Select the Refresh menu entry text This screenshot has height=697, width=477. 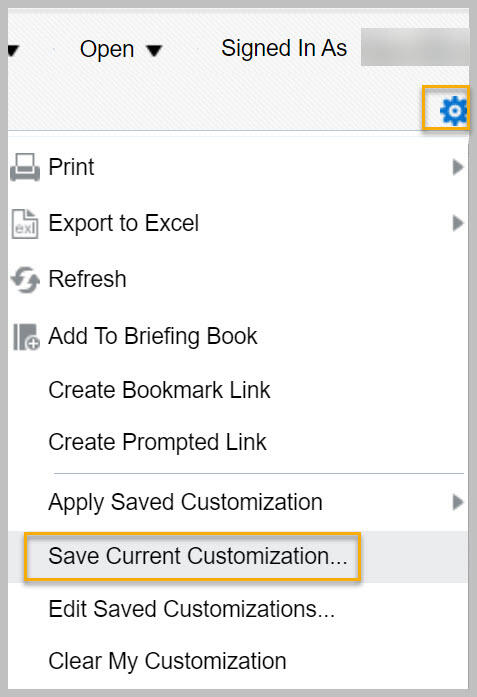87,279
